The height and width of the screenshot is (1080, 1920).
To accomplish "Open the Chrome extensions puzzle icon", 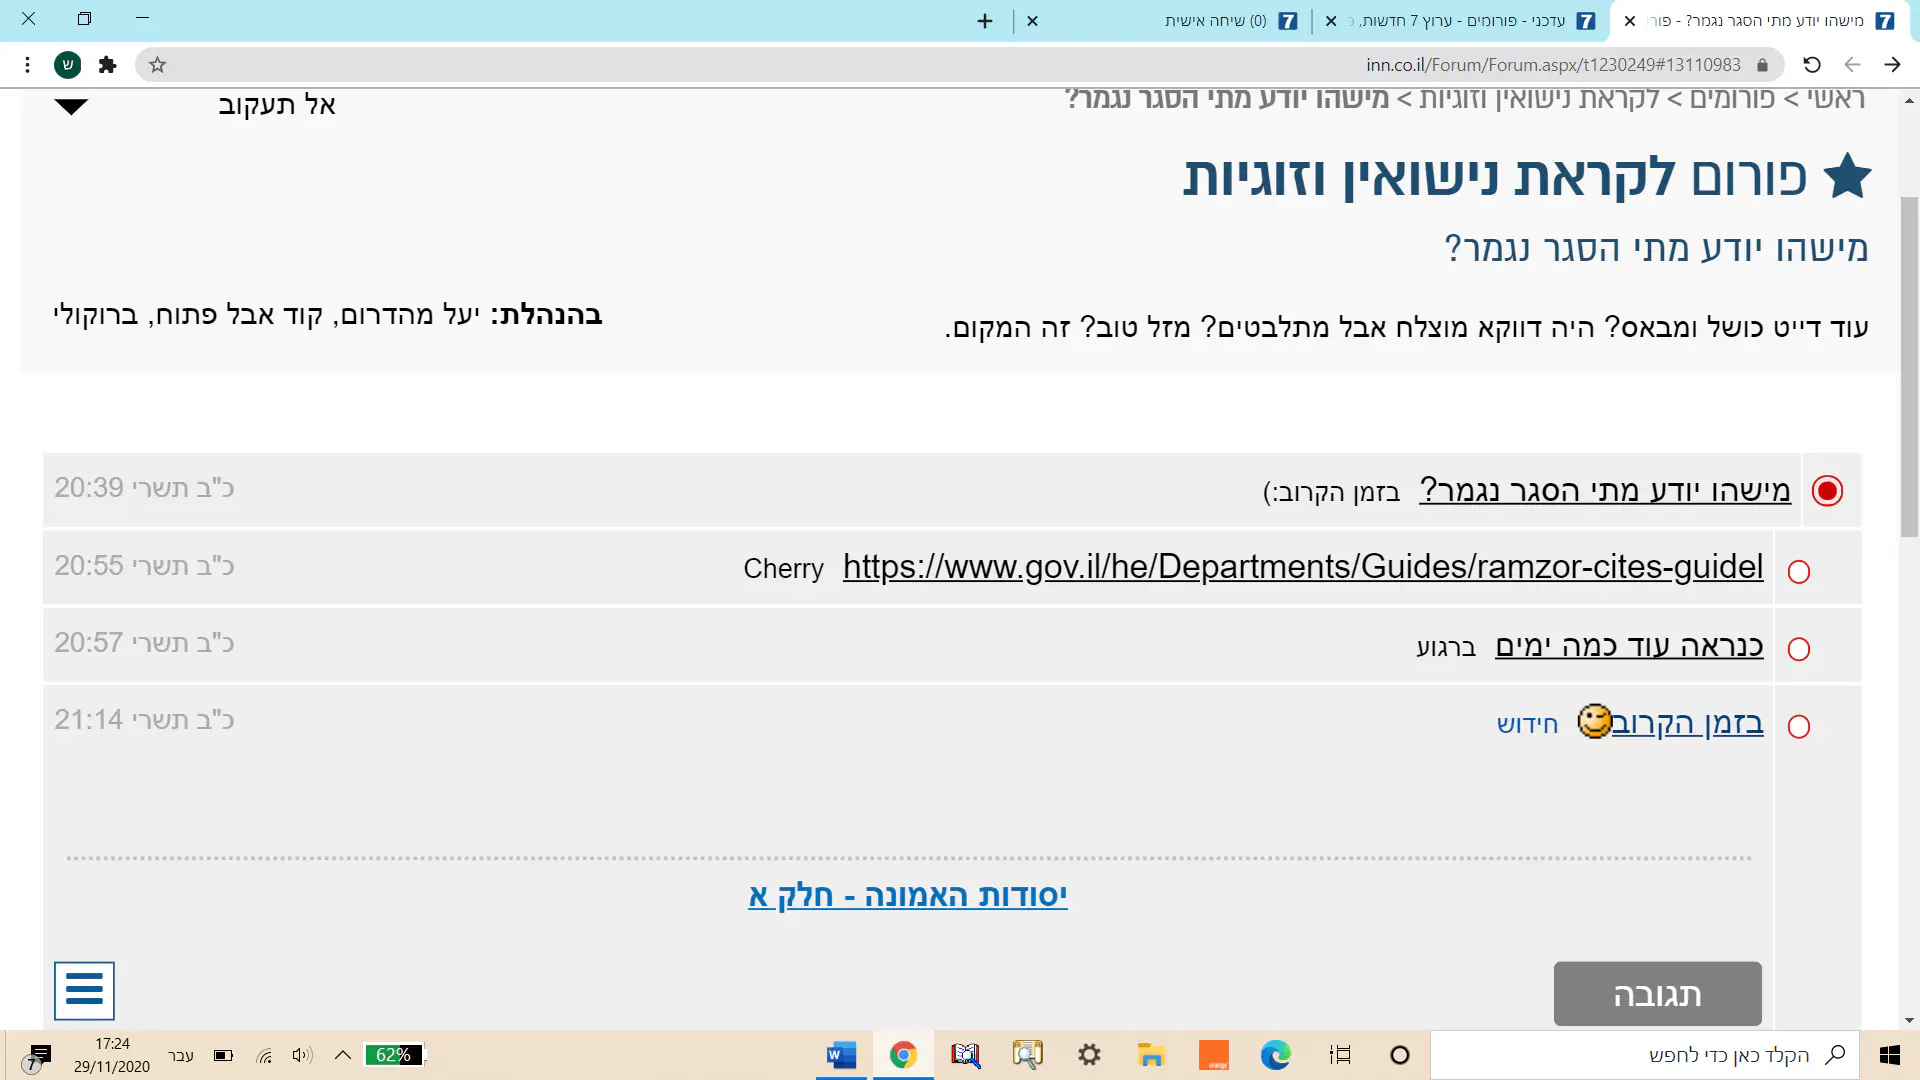I will [107, 65].
